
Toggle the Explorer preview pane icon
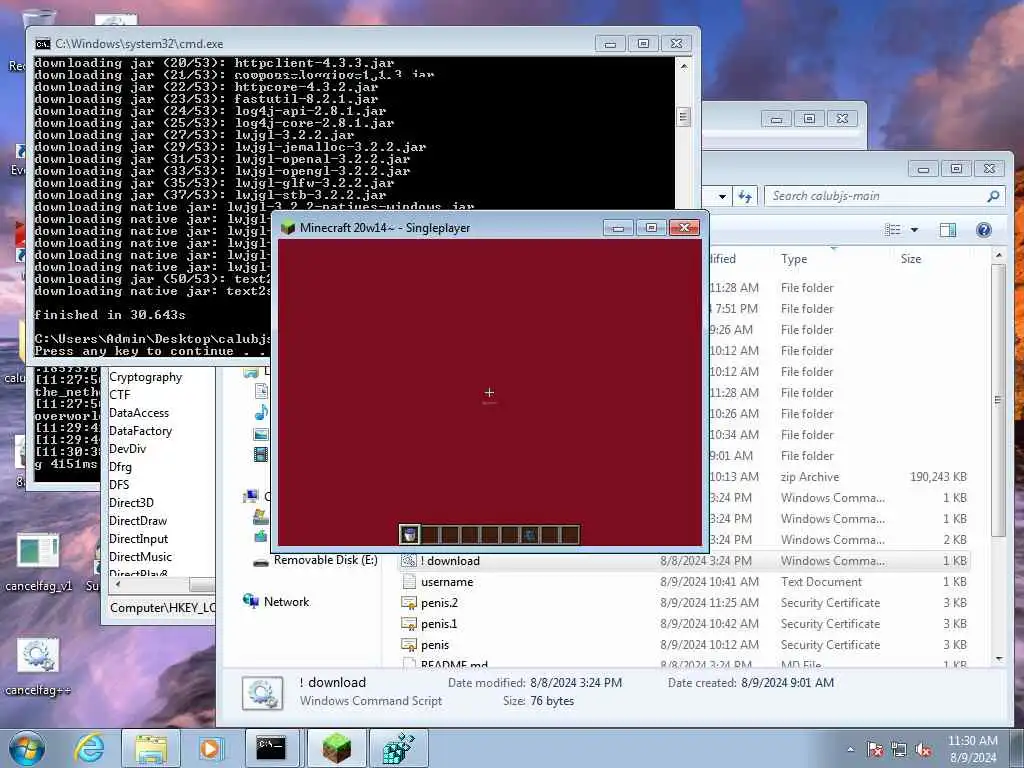click(x=948, y=229)
